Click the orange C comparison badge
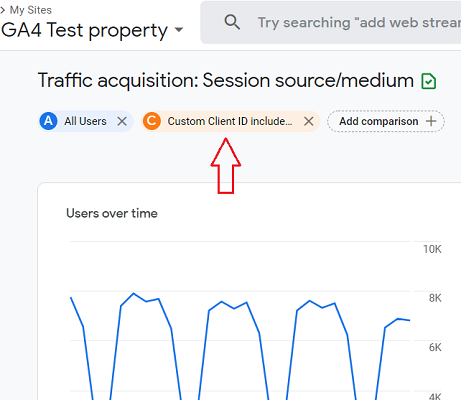Image resolution: width=461 pixels, height=400 pixels. [152, 121]
